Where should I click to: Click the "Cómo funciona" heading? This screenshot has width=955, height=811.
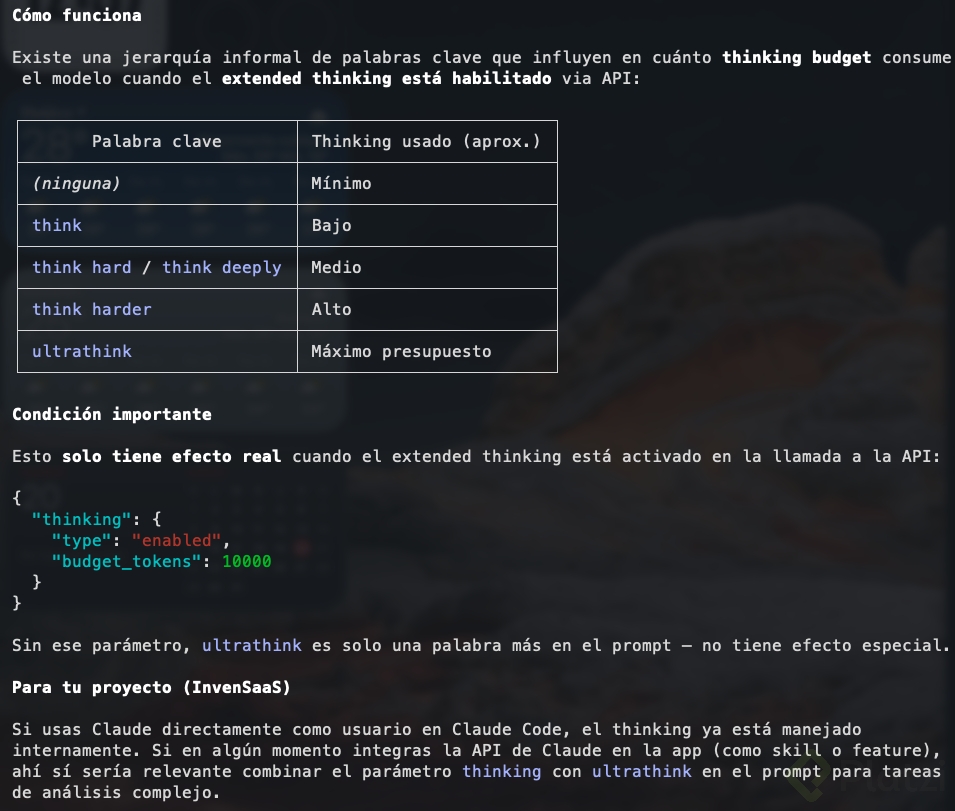click(x=76, y=16)
